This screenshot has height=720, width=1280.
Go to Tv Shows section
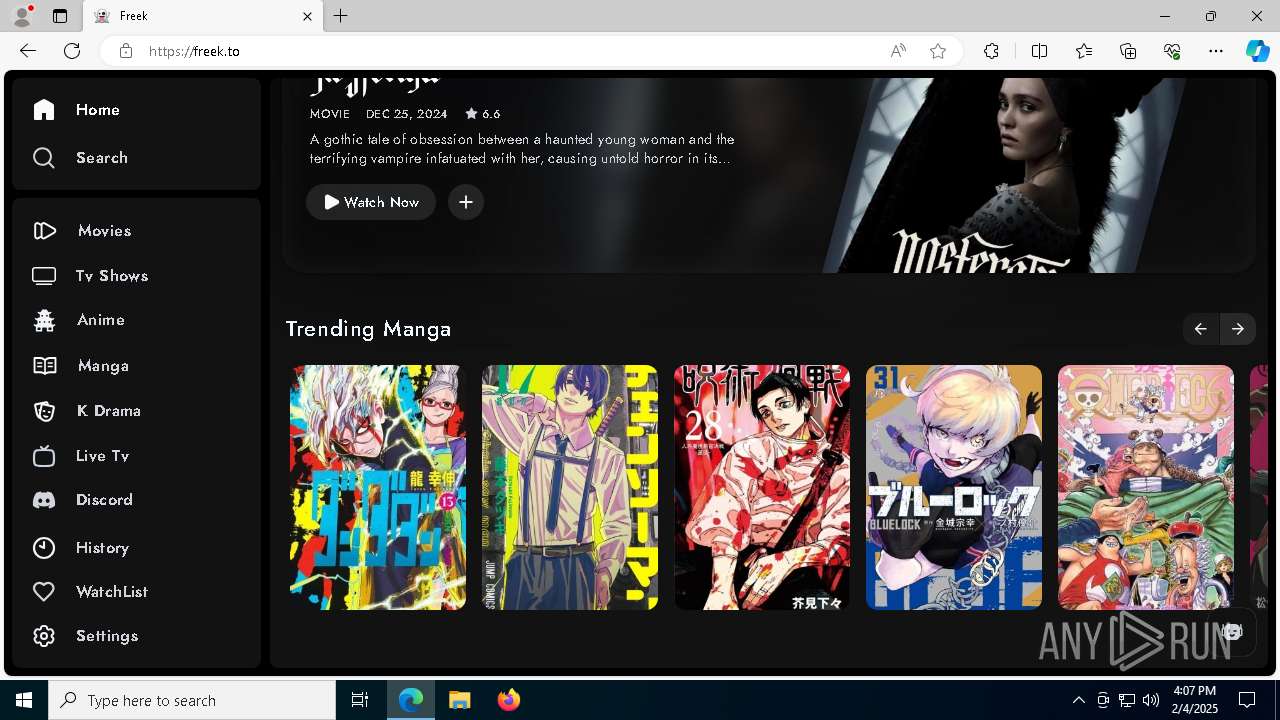point(112,276)
